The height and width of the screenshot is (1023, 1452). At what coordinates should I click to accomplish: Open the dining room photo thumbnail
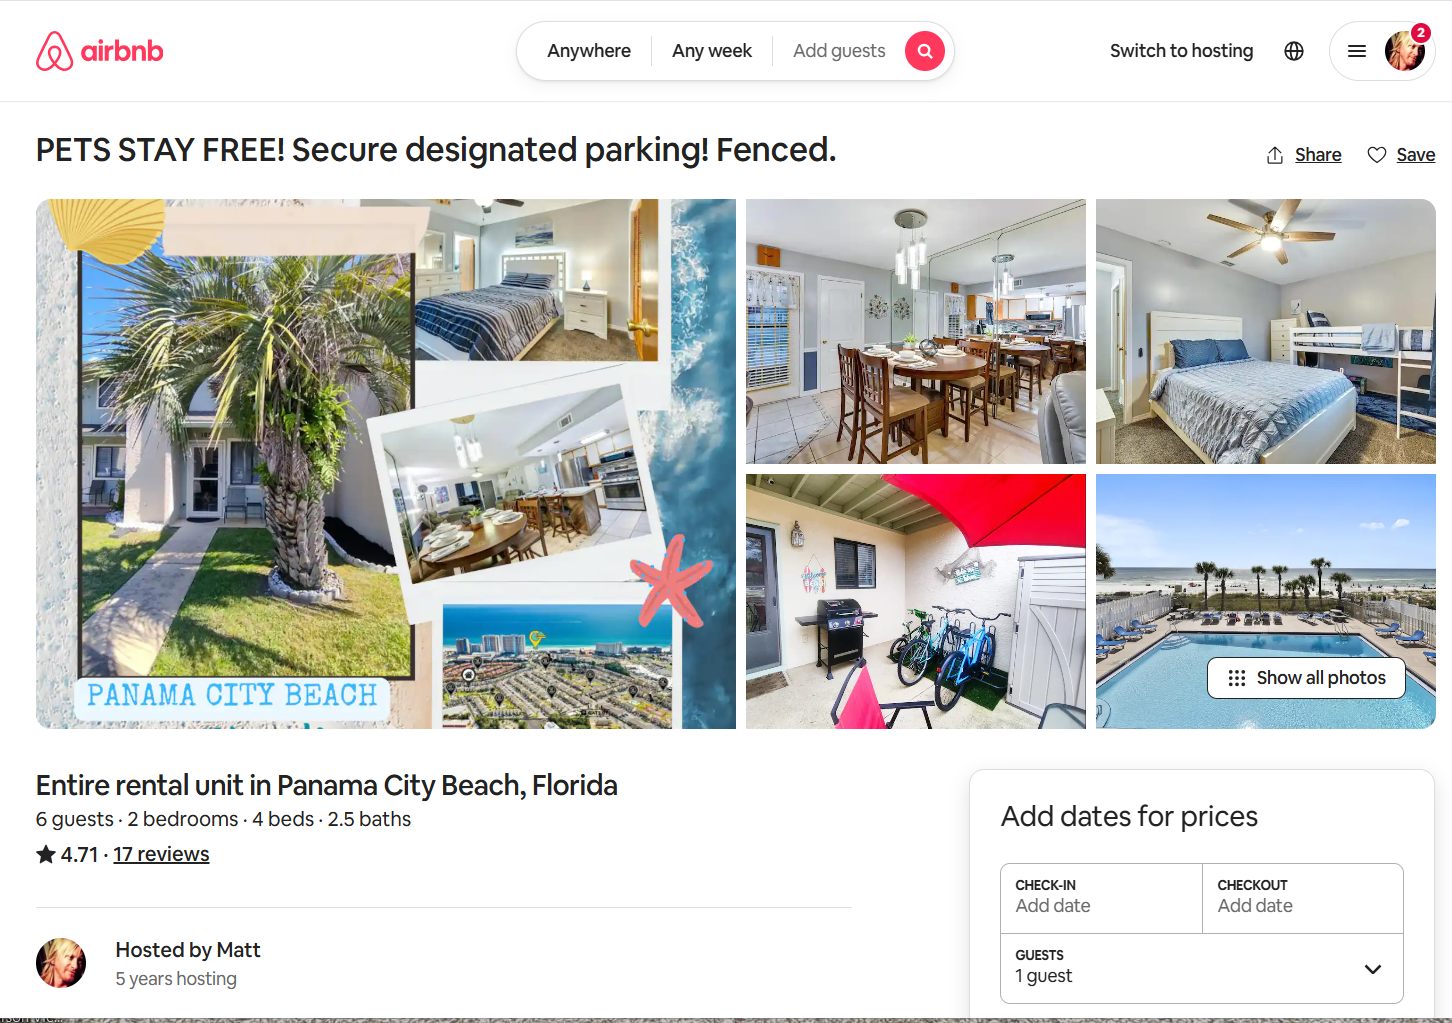click(x=916, y=331)
